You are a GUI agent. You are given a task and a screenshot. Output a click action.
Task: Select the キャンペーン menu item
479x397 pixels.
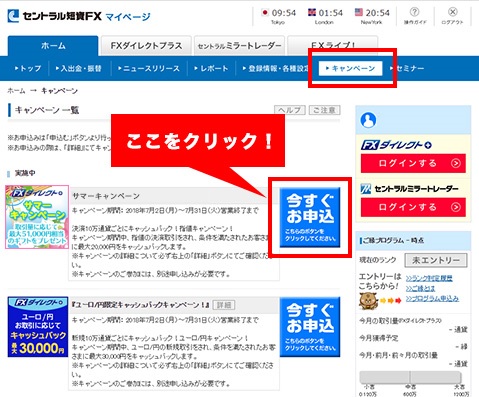coord(350,68)
